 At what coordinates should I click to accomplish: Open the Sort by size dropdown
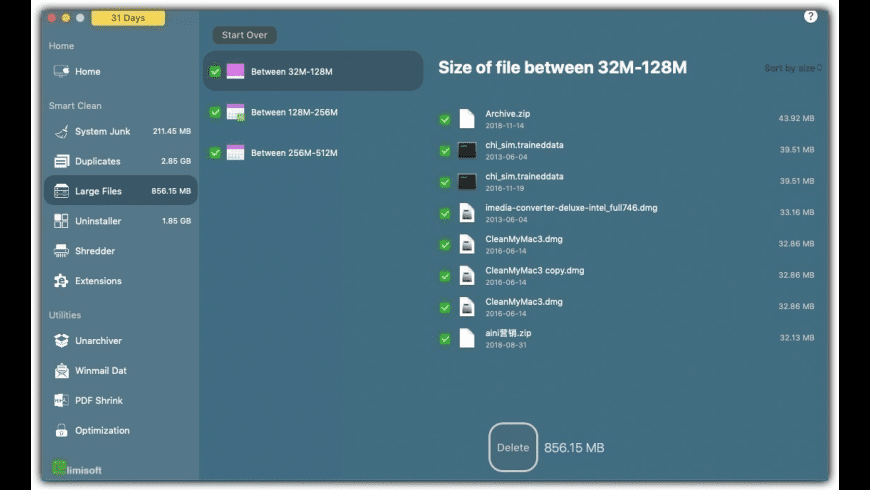pos(793,68)
